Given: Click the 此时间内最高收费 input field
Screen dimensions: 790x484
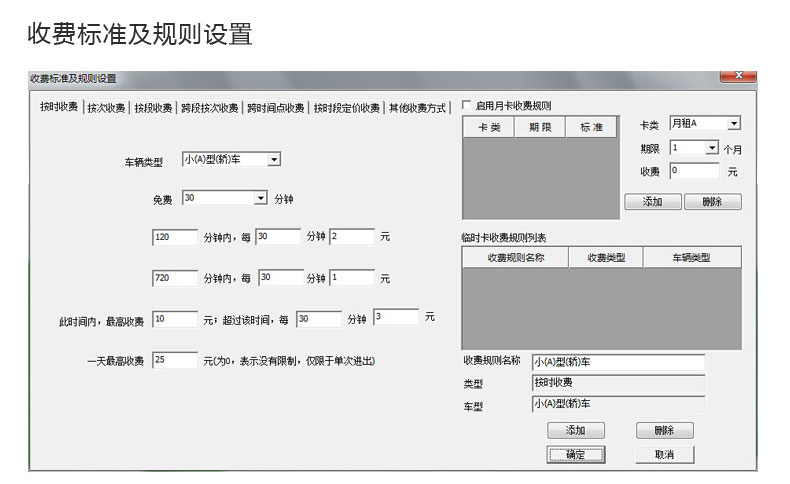Looking at the screenshot, I should coord(175,319).
